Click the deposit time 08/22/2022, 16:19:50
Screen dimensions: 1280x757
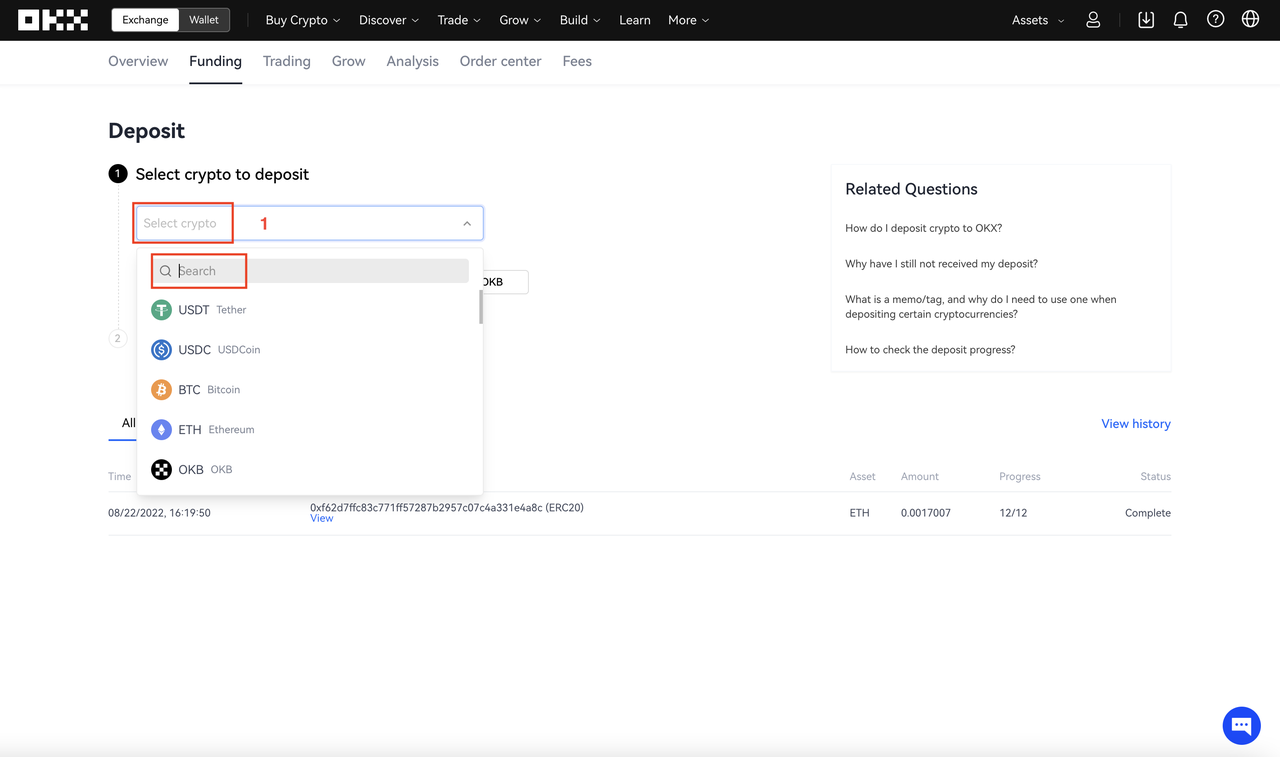(x=159, y=513)
